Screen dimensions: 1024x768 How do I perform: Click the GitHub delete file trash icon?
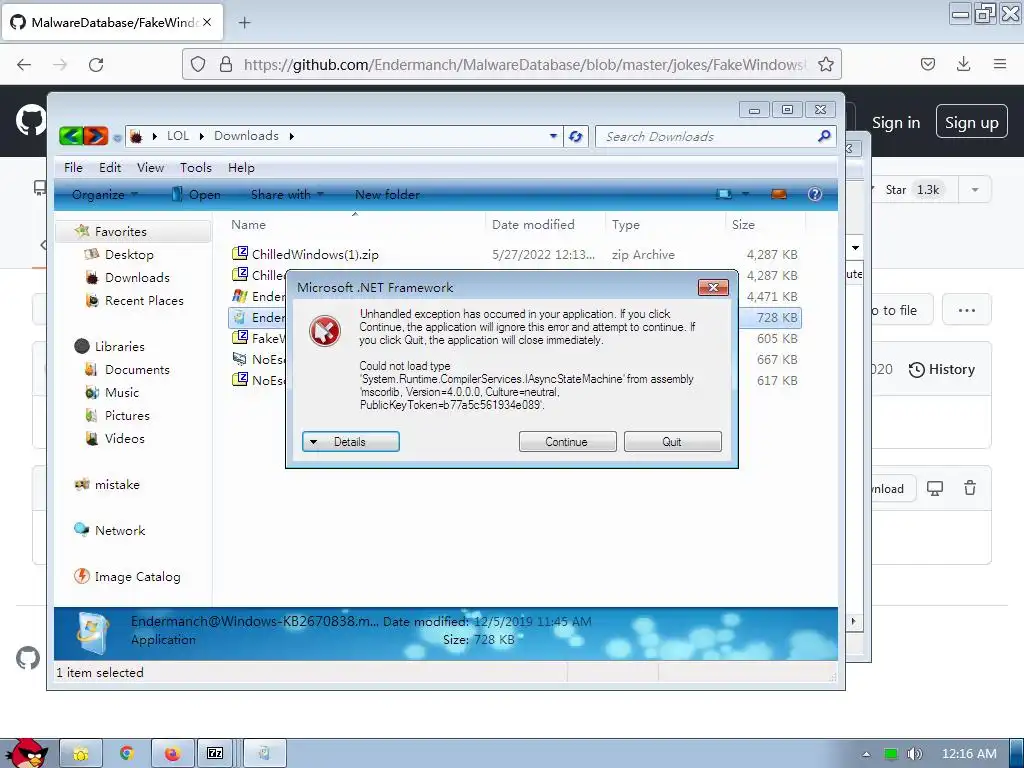[970, 488]
